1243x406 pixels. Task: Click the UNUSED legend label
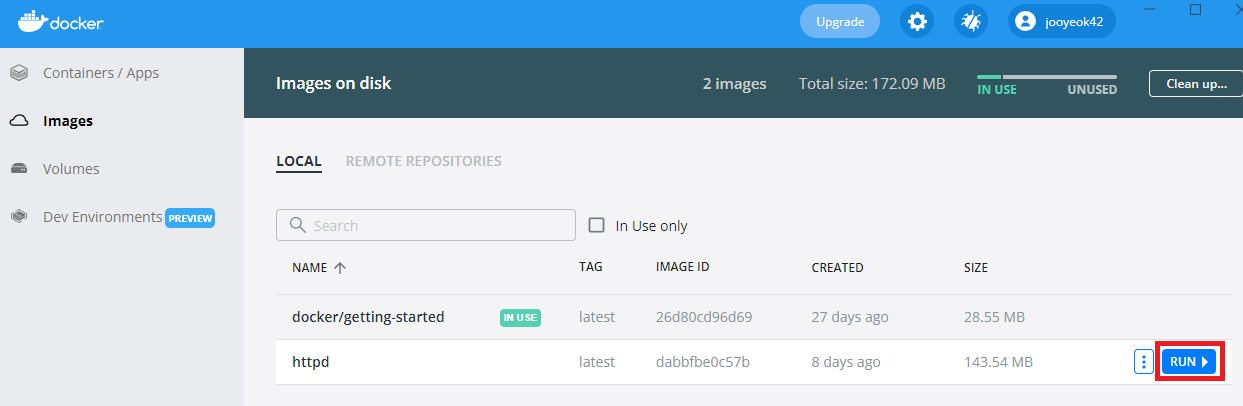pyautogui.click(x=1092, y=90)
